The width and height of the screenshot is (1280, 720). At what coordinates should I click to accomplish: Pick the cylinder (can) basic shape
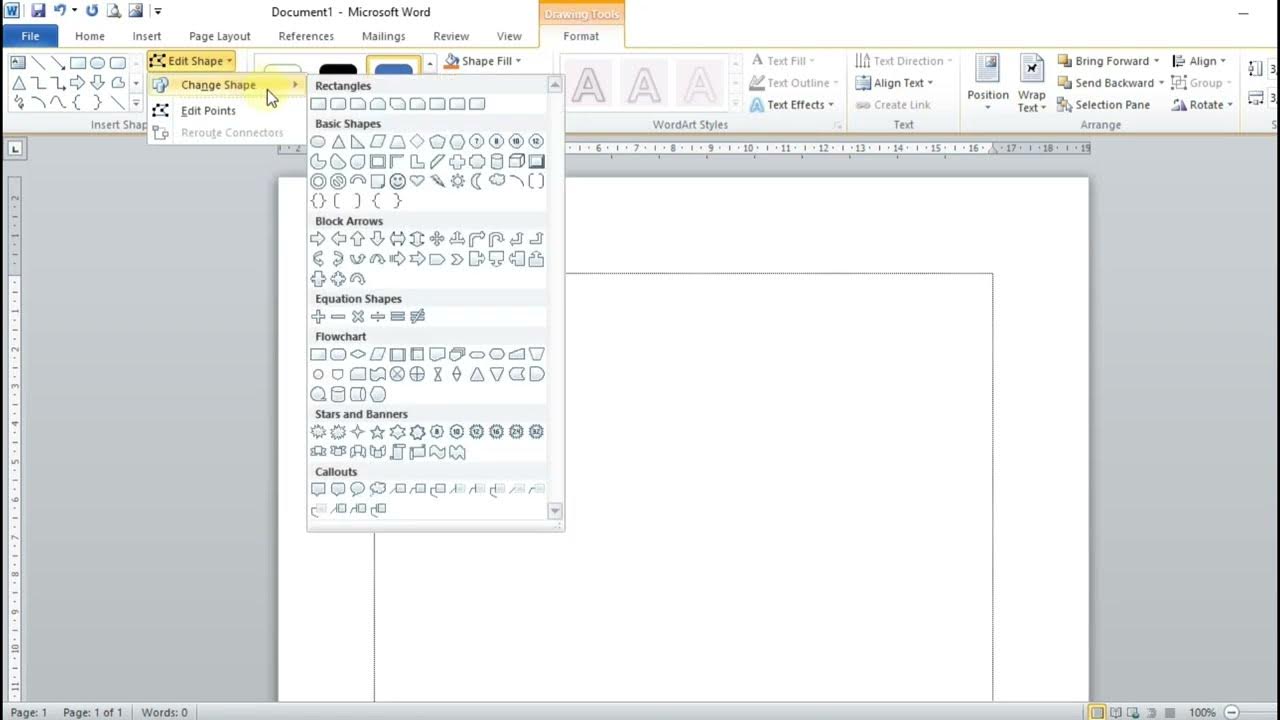click(x=496, y=161)
